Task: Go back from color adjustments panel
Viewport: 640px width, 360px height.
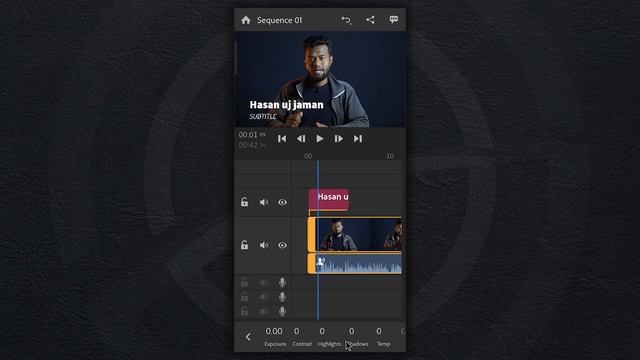Action: [x=248, y=337]
